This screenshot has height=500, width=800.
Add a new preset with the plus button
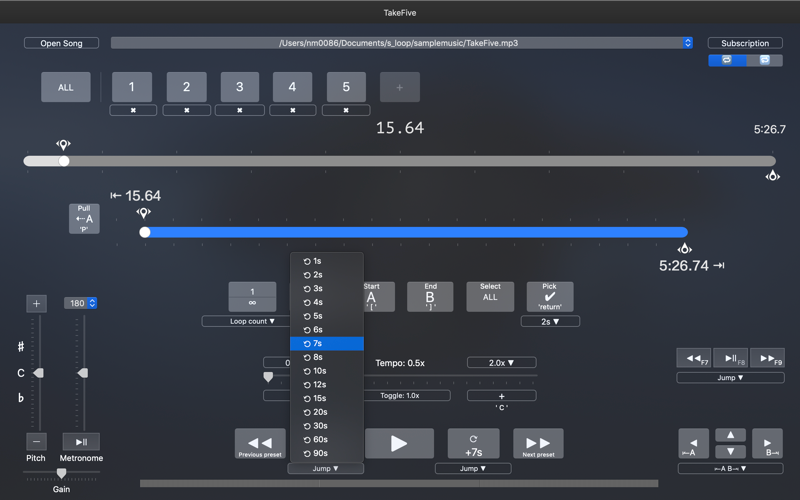[400, 87]
